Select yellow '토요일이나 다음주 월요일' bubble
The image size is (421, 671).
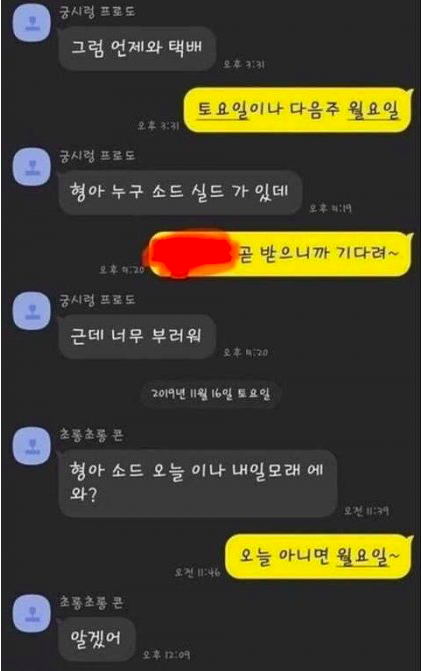pos(298,110)
